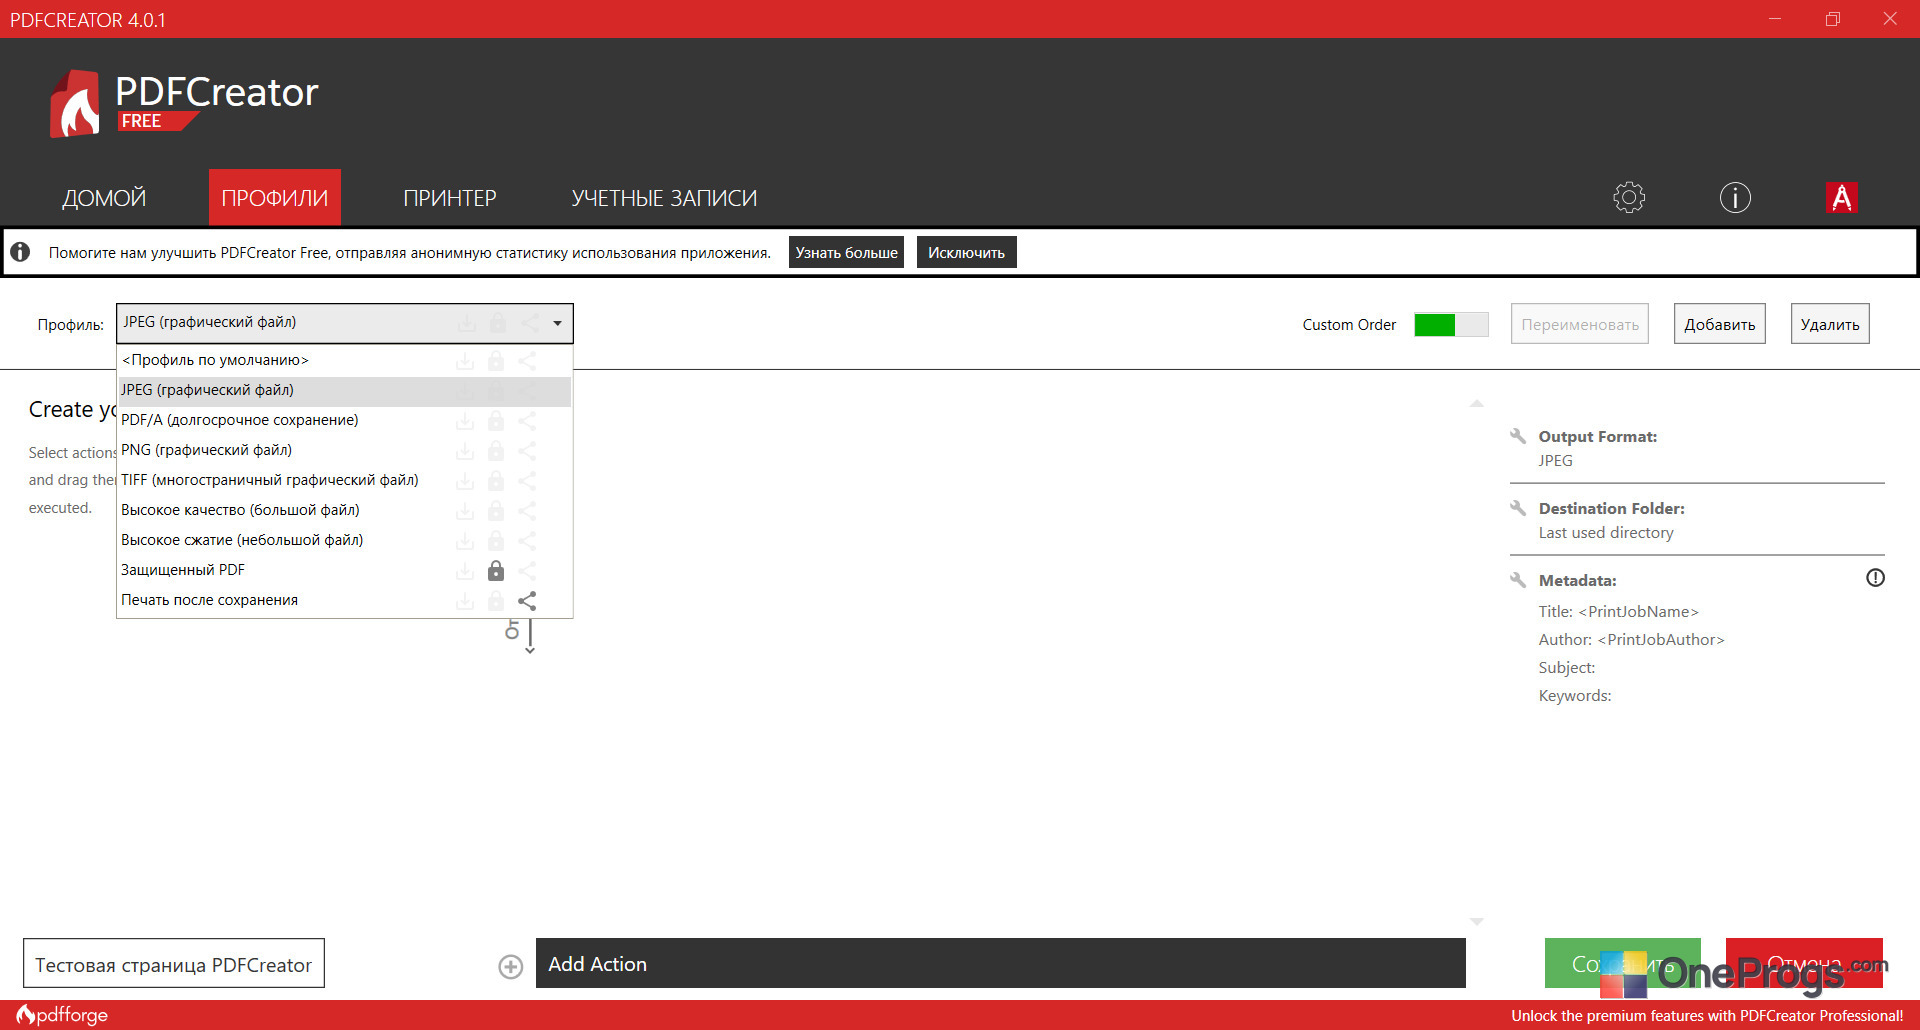Open Output Format setting heading
This screenshot has width=1920, height=1030.
click(x=1598, y=436)
